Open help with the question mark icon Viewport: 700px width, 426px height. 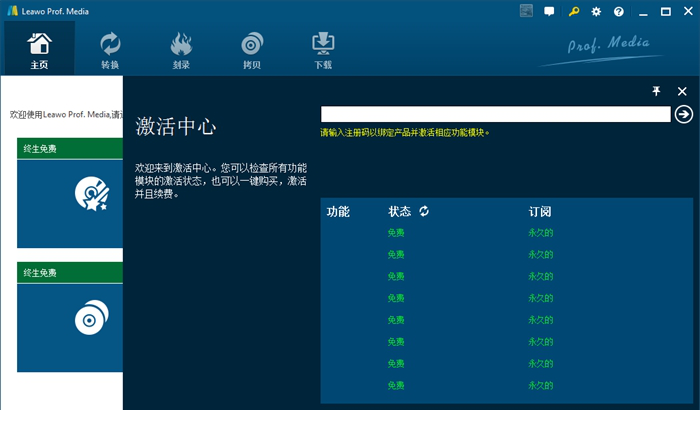(x=618, y=12)
